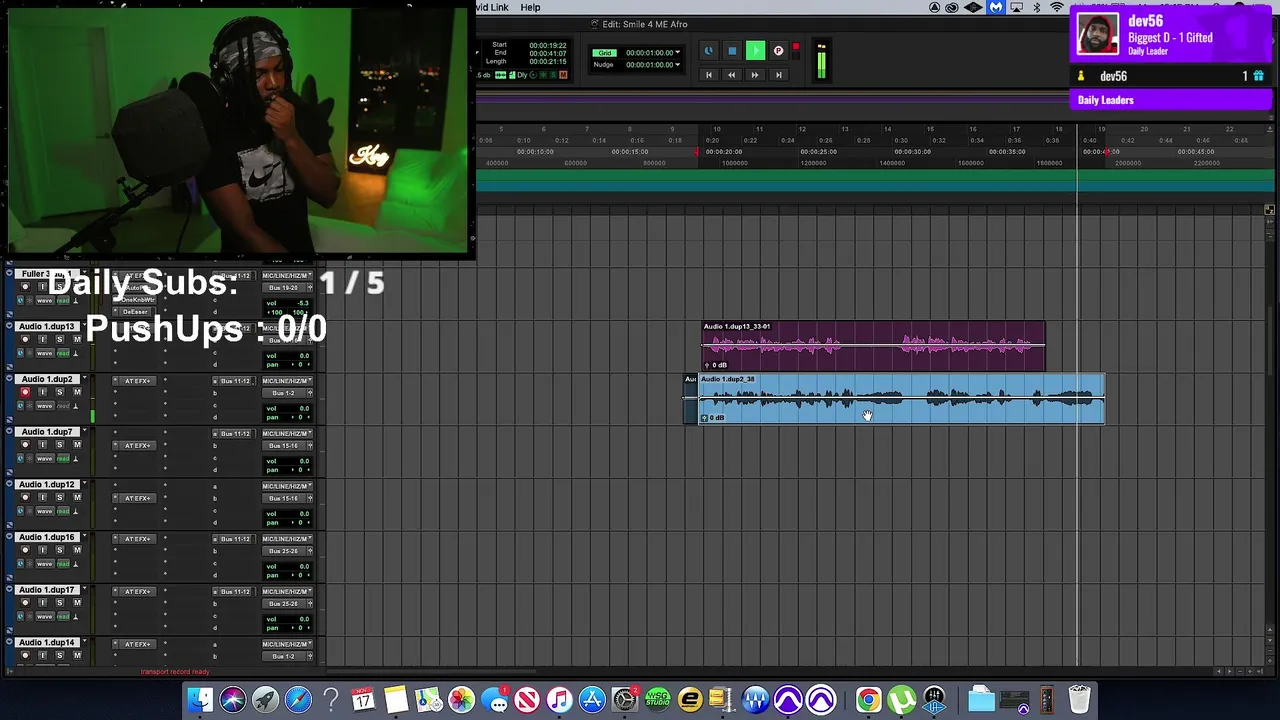This screenshot has width=1280, height=720.
Task: Click the Grid mode label
Action: point(602,52)
